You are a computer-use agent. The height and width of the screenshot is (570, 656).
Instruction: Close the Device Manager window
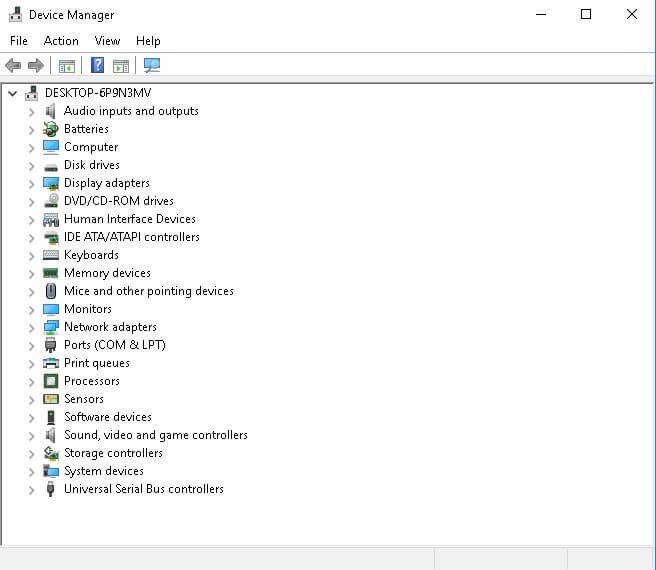(x=632, y=14)
